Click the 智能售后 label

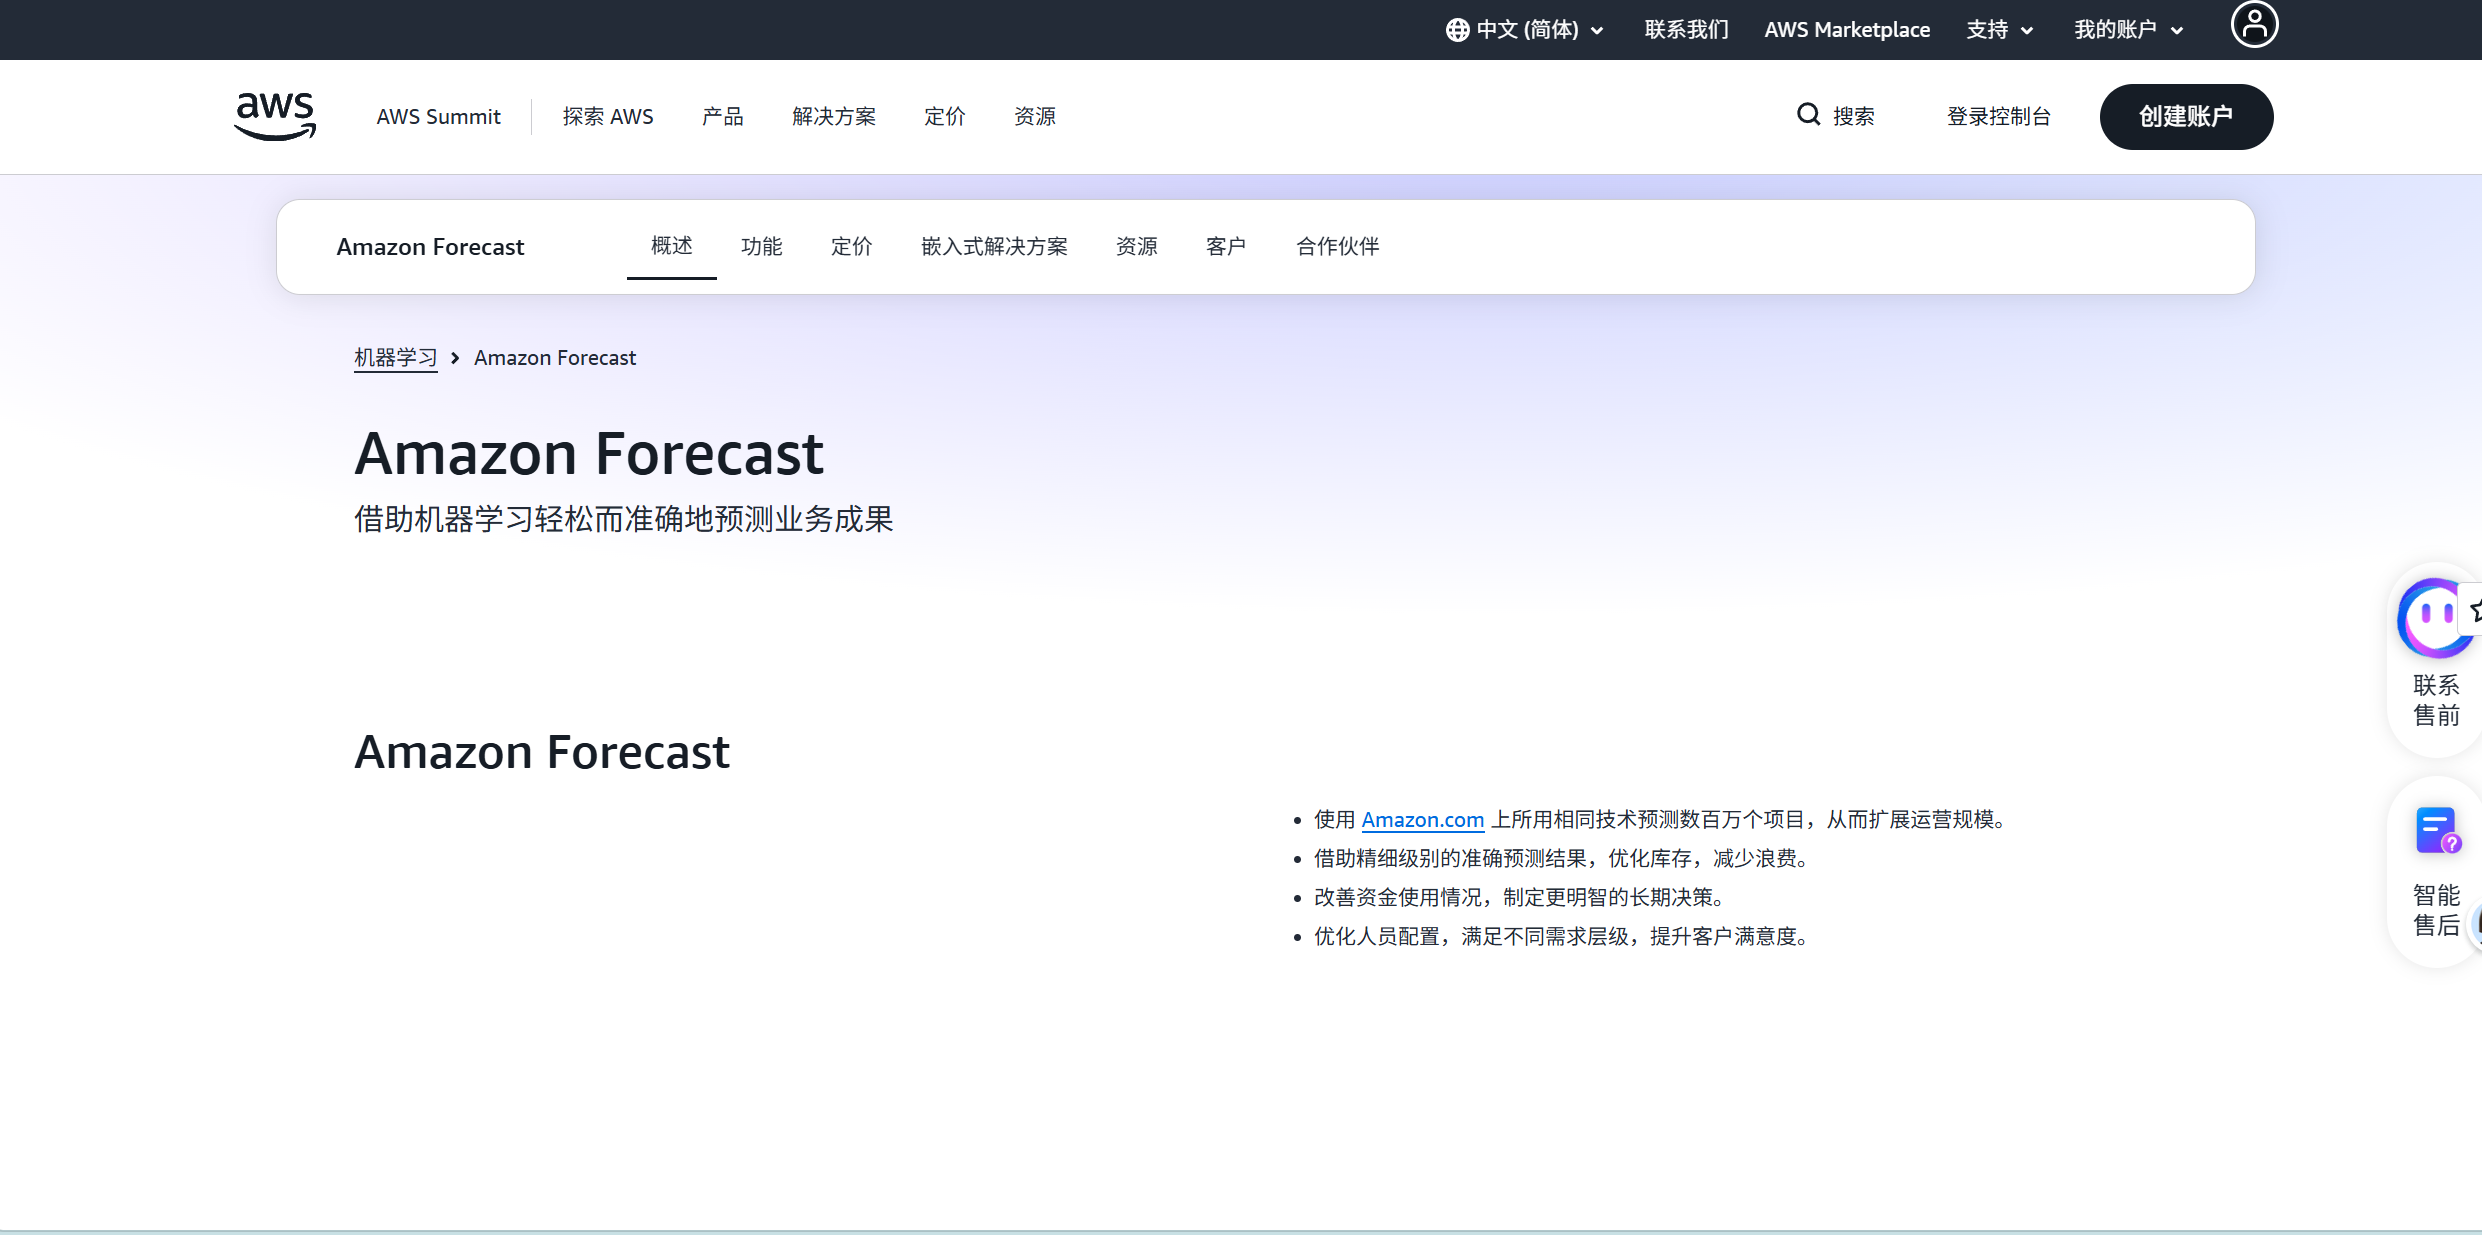pyautogui.click(x=2436, y=910)
